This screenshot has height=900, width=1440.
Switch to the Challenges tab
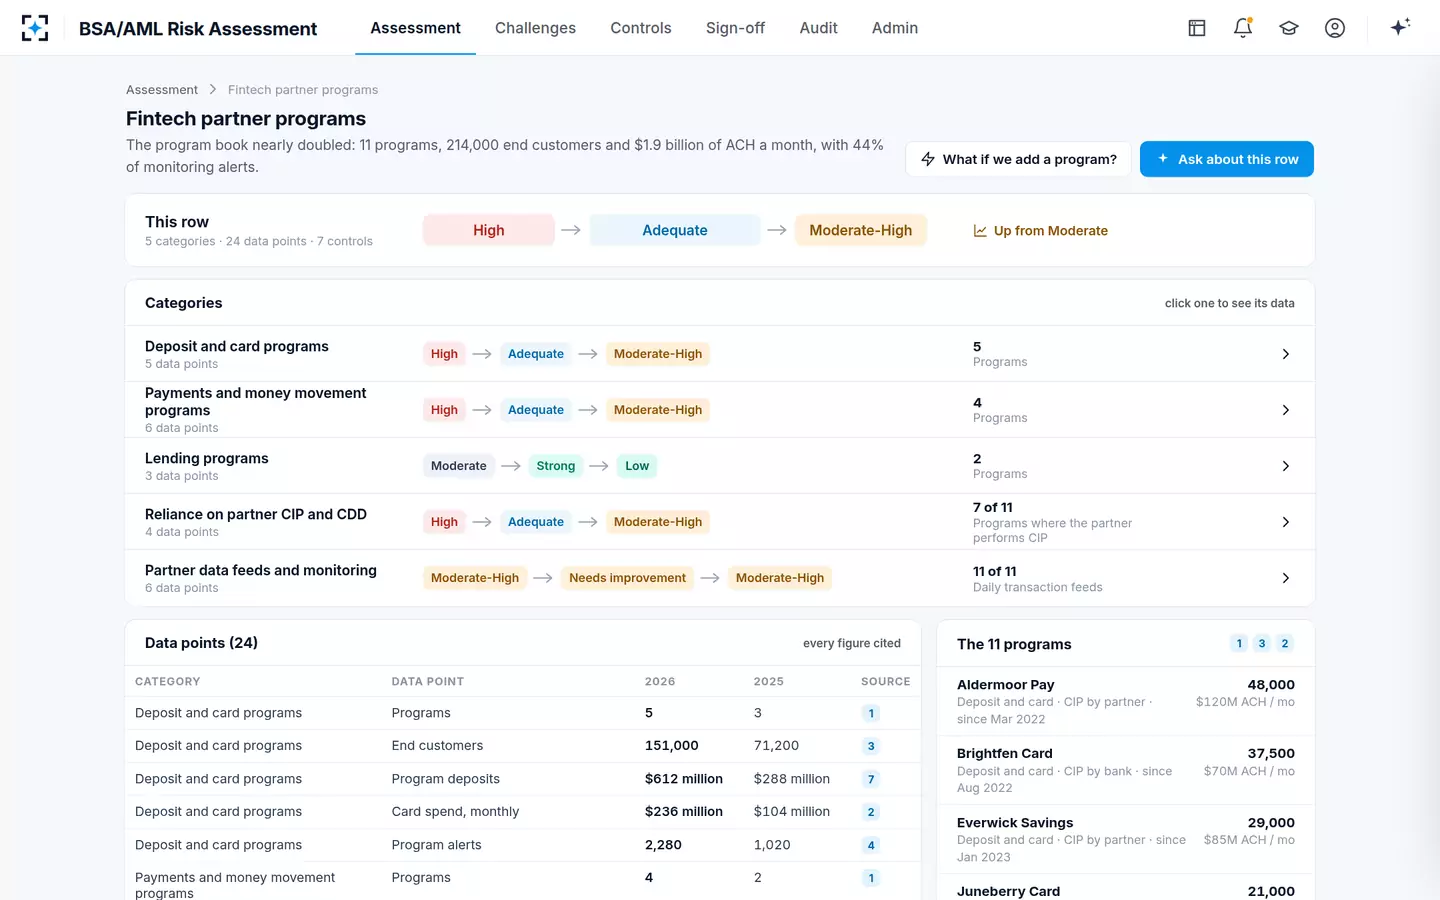pos(535,28)
